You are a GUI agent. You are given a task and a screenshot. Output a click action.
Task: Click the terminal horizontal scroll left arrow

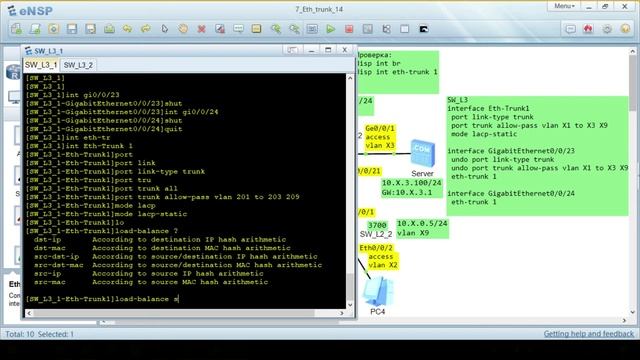point(29,313)
